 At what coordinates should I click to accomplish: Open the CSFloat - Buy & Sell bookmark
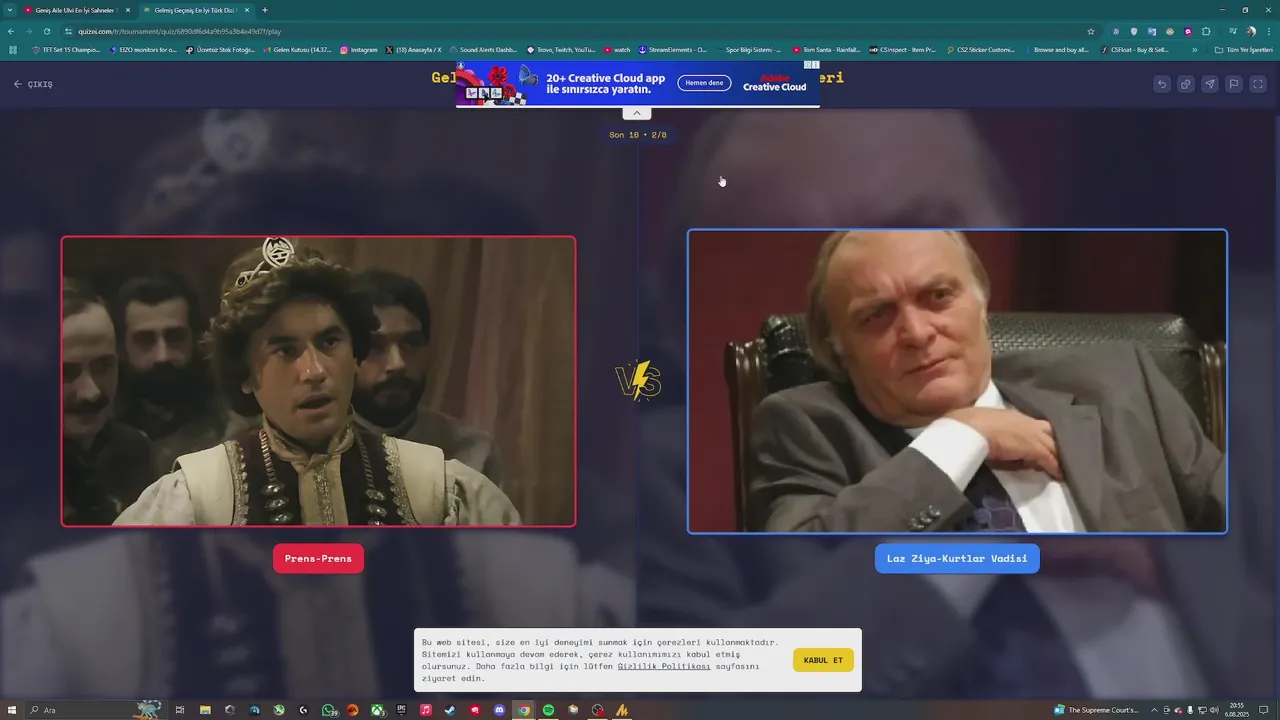pos(1134,49)
